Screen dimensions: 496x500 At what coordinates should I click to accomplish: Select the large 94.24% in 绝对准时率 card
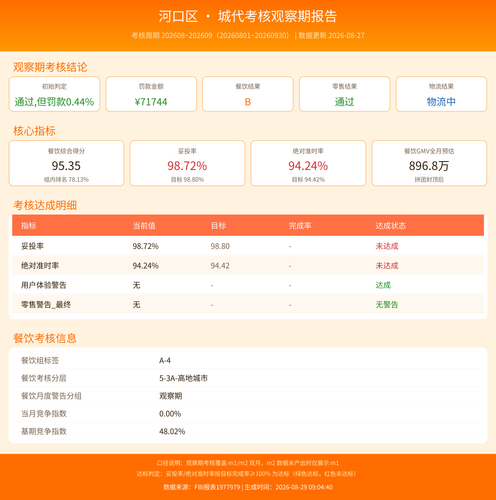click(308, 166)
